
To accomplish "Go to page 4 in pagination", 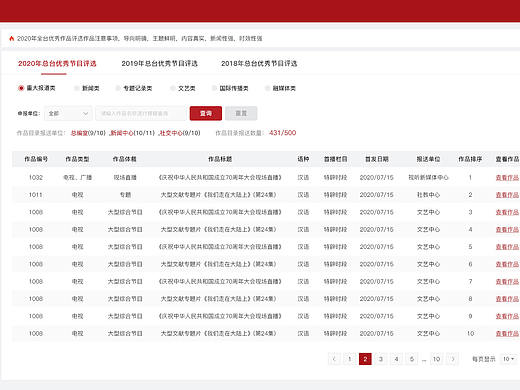I will [x=396, y=359].
